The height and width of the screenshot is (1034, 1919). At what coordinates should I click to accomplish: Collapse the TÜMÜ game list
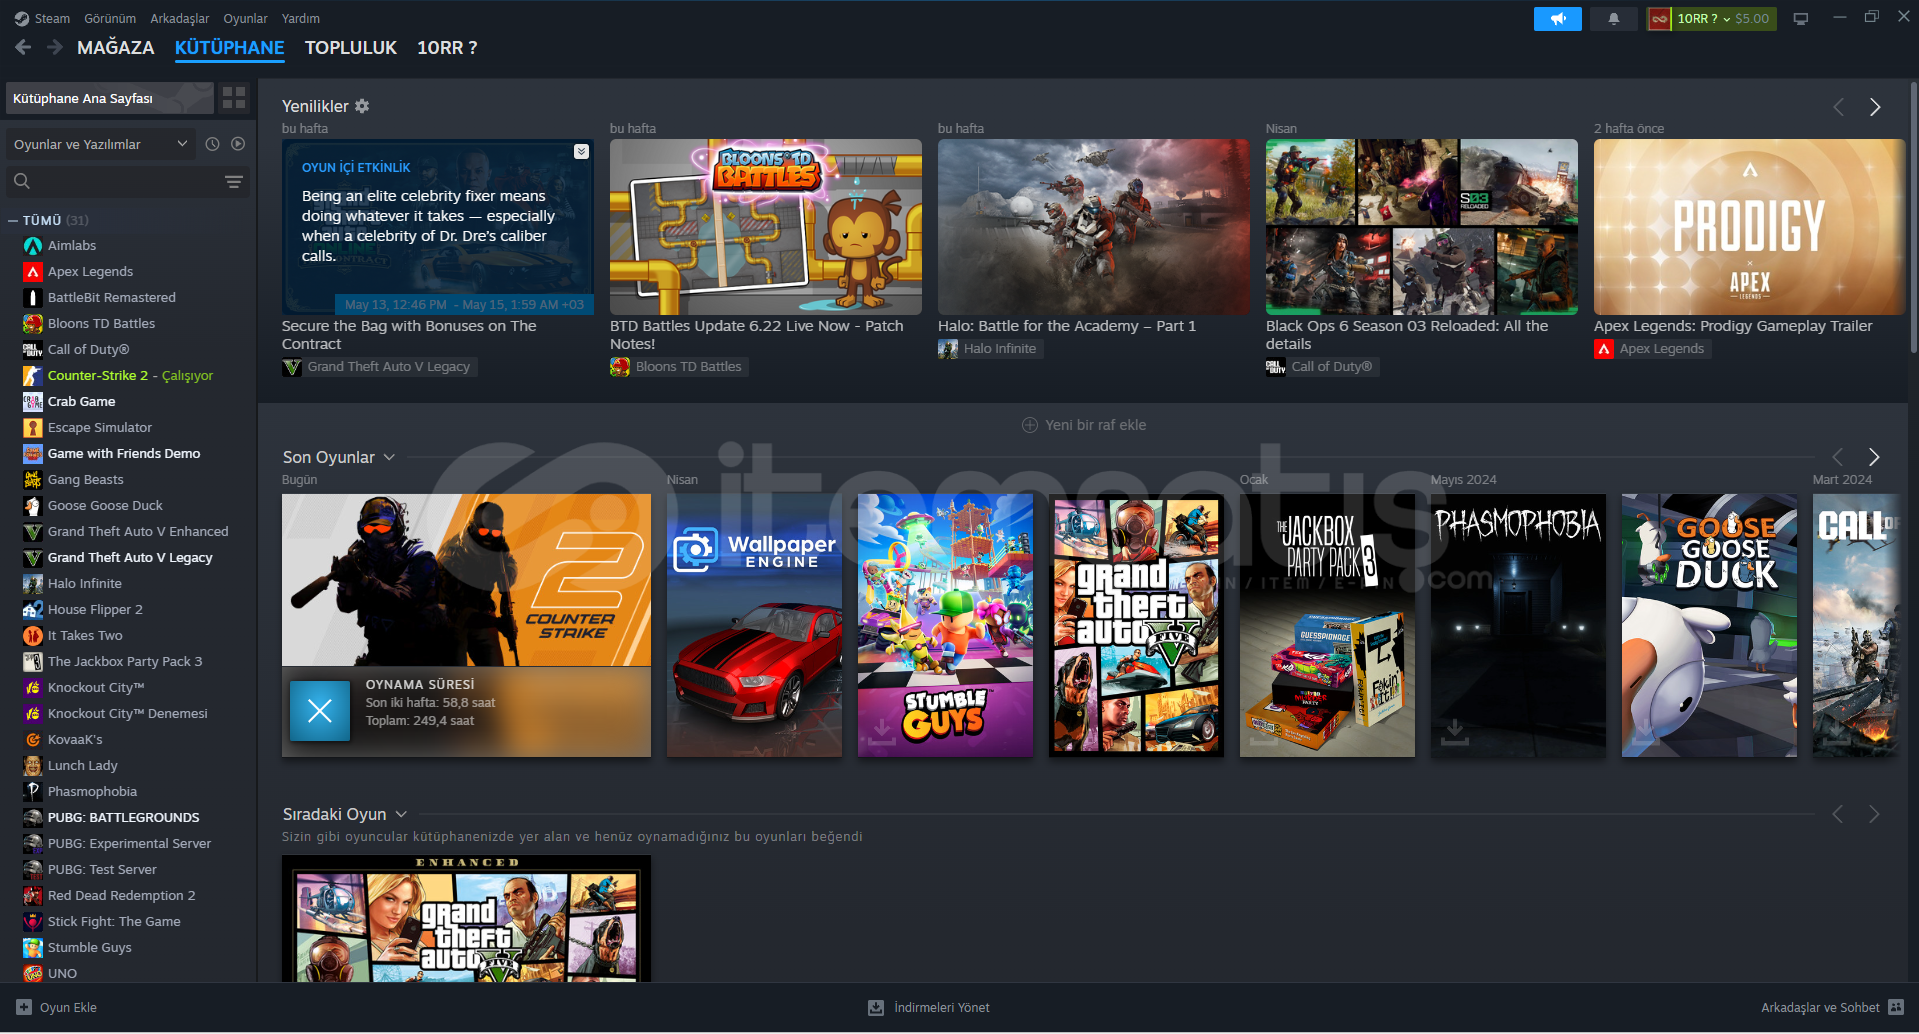tap(13, 221)
